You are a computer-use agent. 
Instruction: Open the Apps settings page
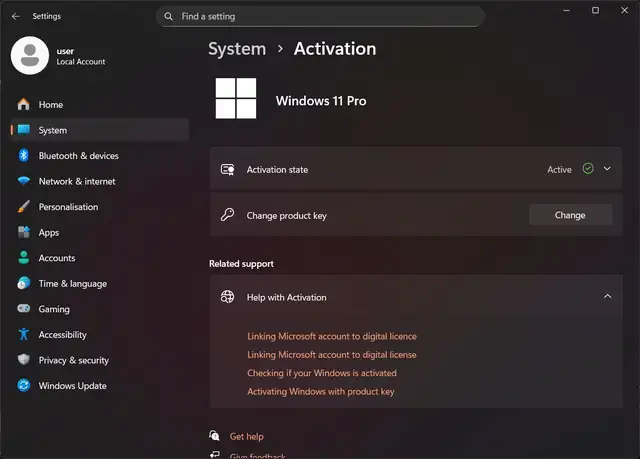(100, 232)
